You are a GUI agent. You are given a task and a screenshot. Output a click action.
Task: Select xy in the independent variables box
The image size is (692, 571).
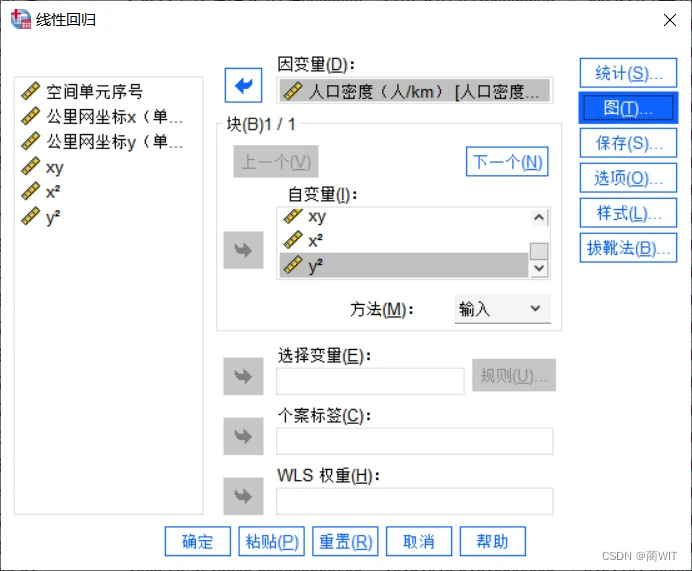pyautogui.click(x=317, y=216)
